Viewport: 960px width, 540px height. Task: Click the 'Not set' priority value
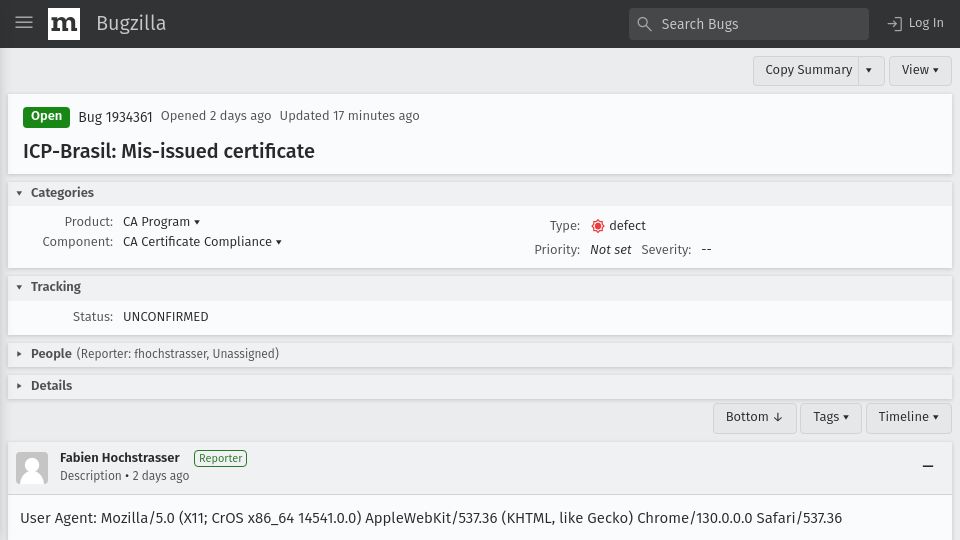coord(610,250)
